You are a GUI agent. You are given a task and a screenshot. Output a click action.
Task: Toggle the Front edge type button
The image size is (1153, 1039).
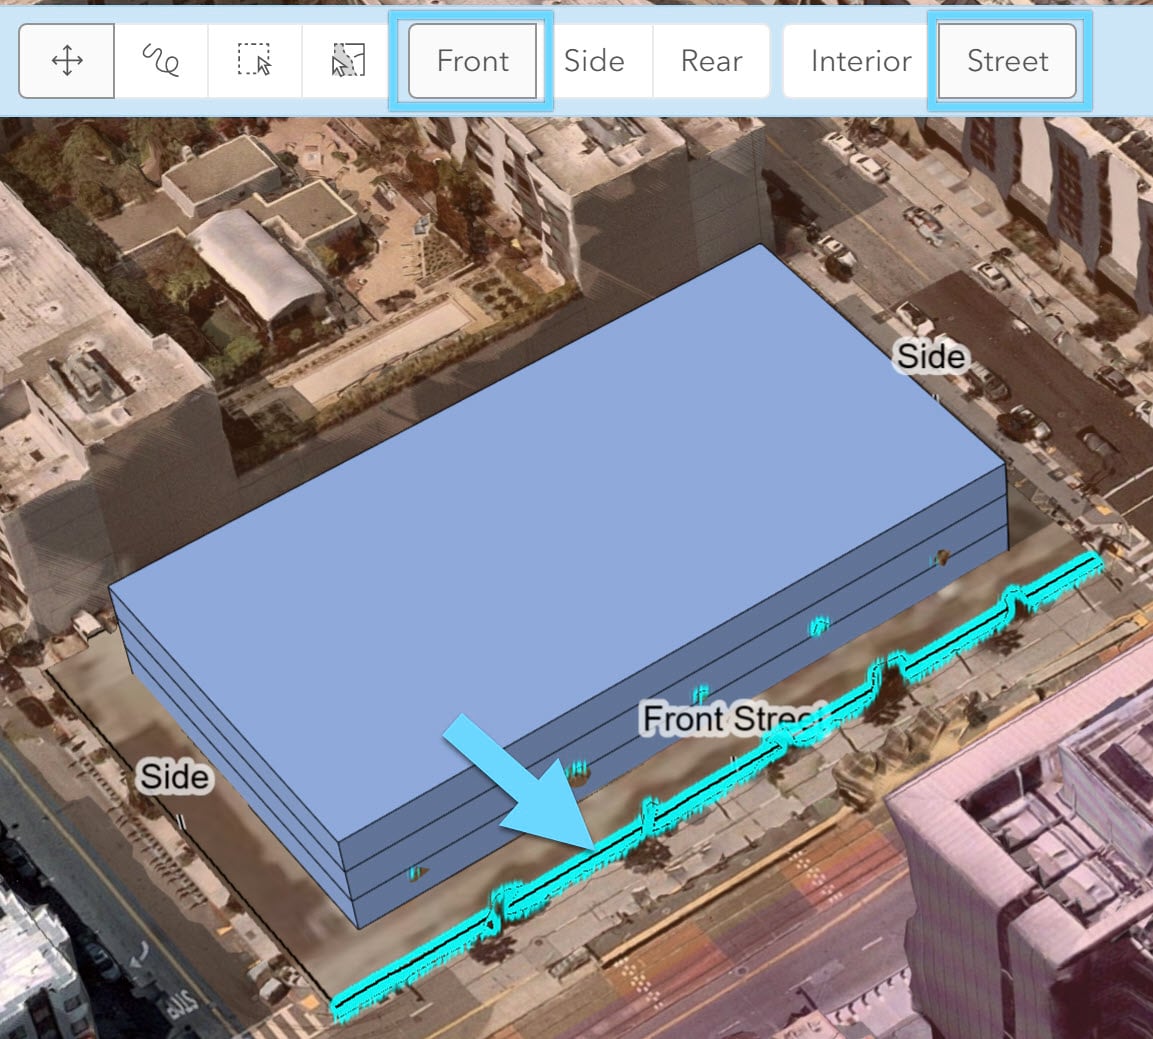click(472, 60)
